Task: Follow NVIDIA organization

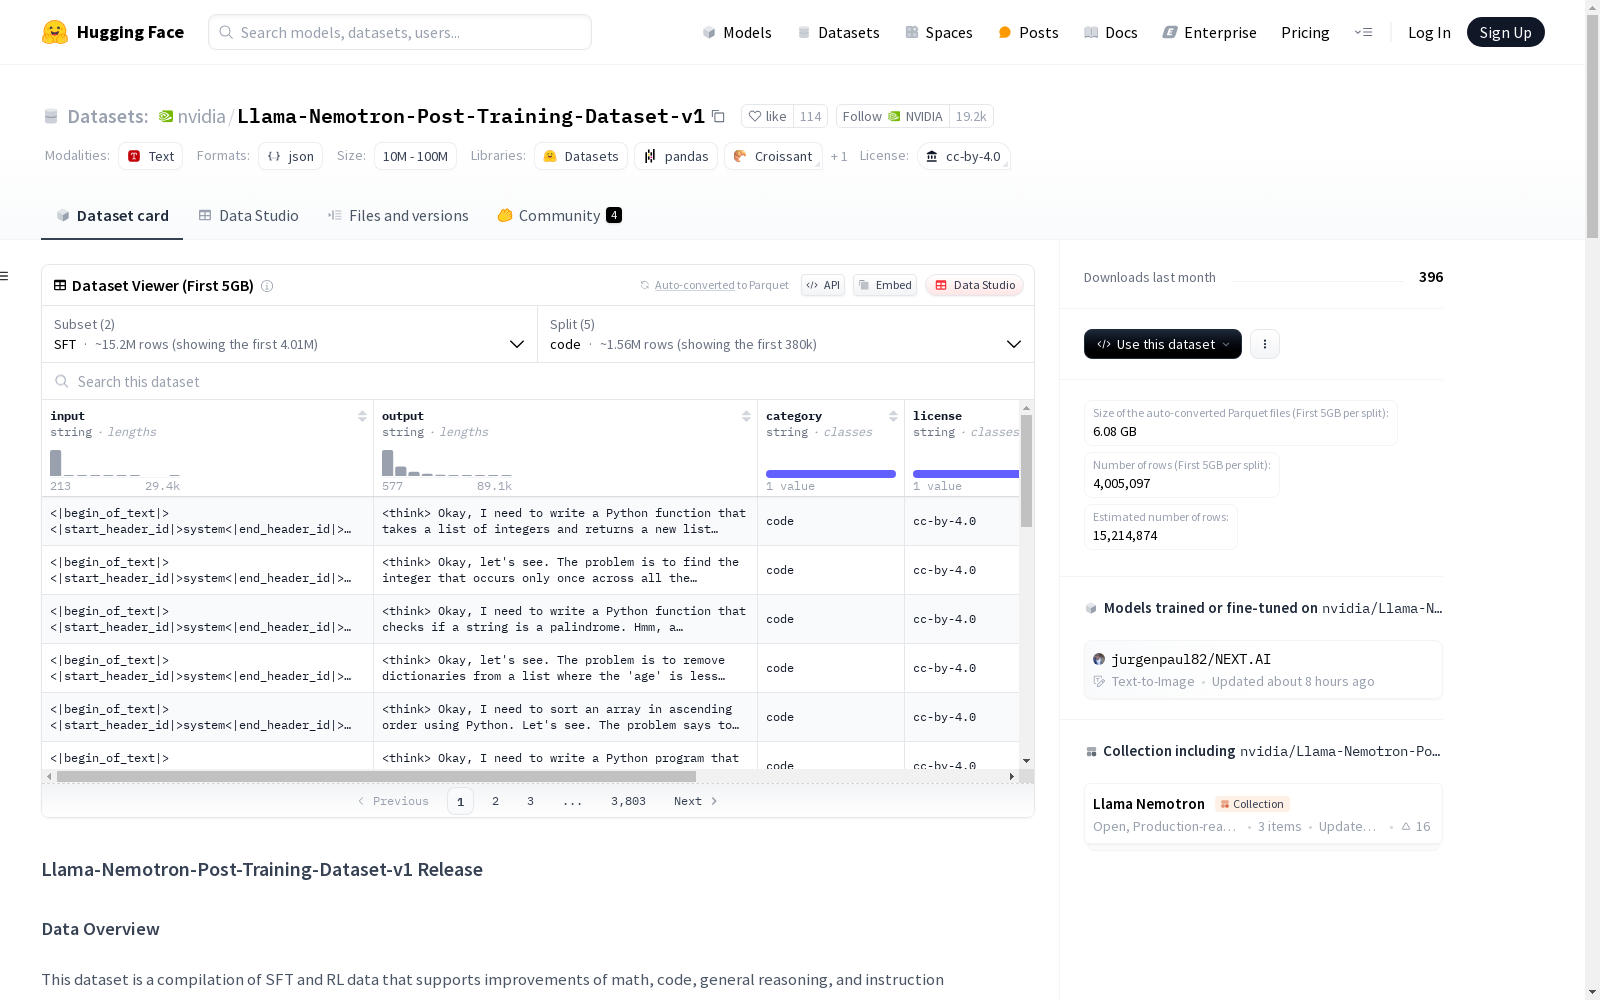Action: (x=892, y=116)
